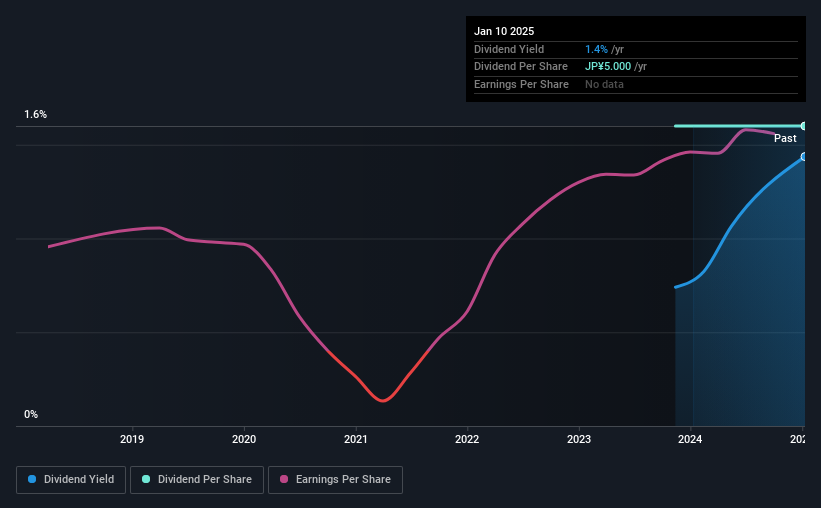The width and height of the screenshot is (821, 508).
Task: Click the "Past" label on the chart
Action: 785,139
